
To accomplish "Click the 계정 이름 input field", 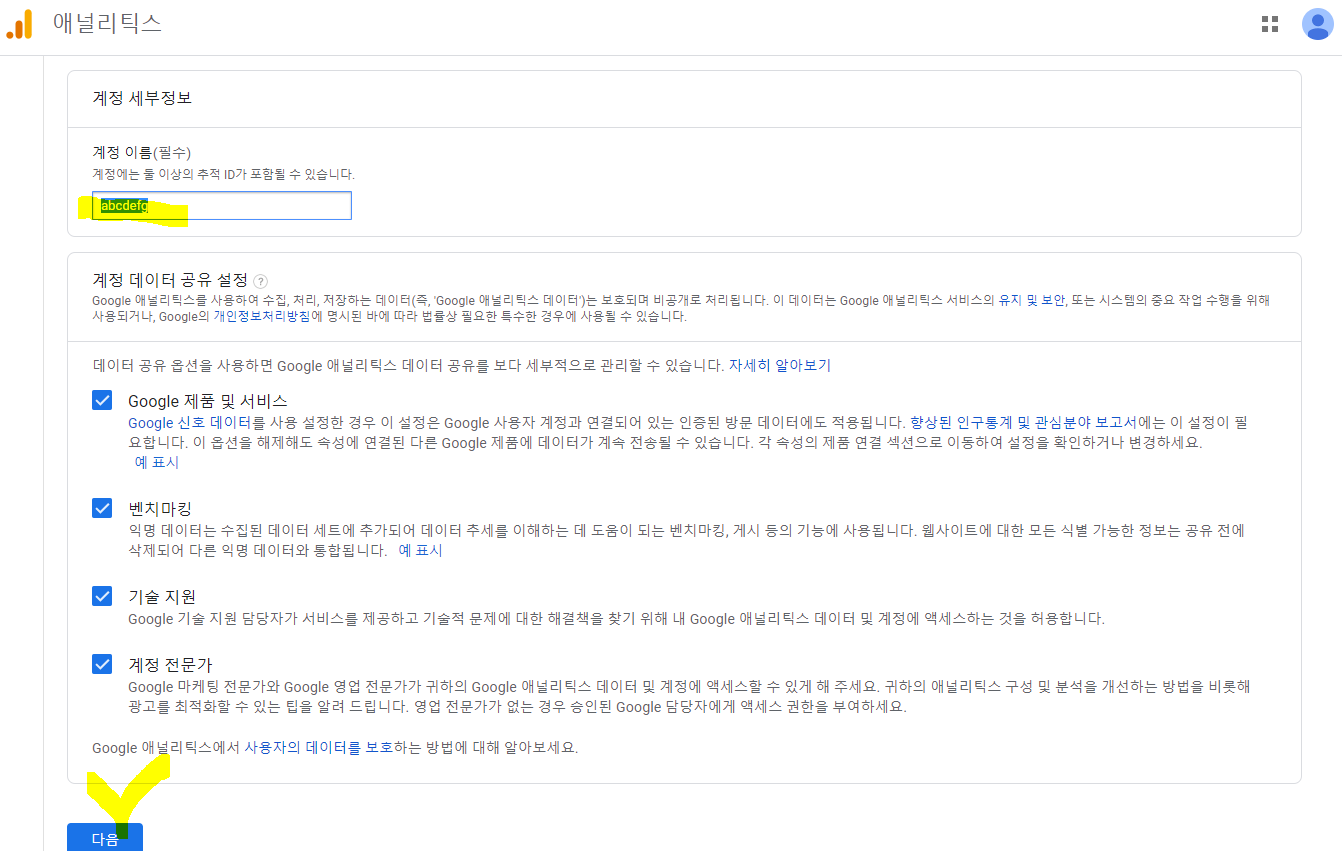I will (x=222, y=206).
